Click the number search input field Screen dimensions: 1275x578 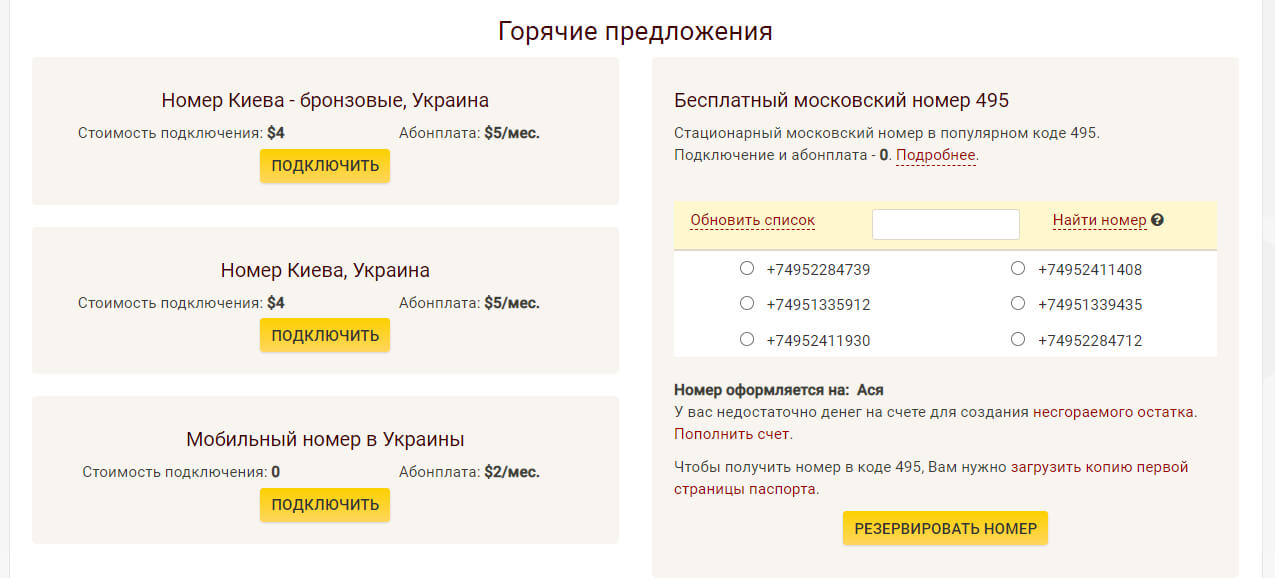pyautogui.click(x=945, y=224)
